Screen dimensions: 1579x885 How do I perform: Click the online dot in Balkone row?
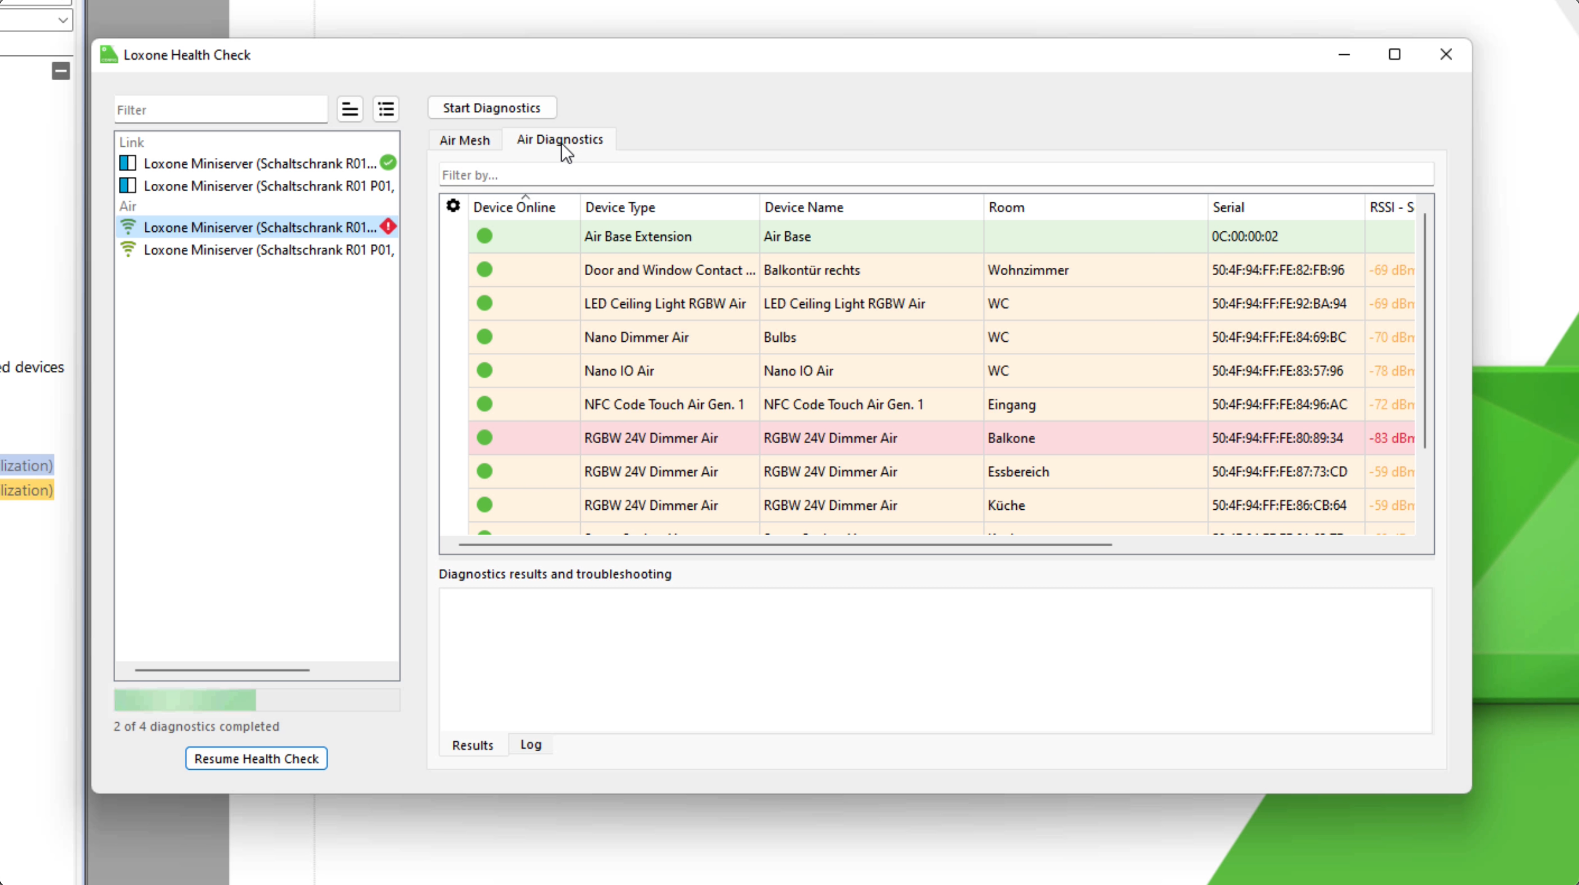[x=485, y=438]
